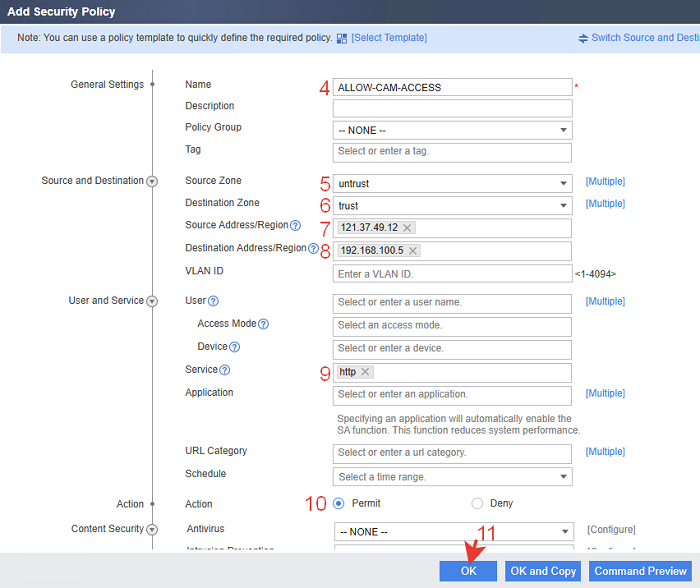Click the Select Template grid icon
The width and height of the screenshot is (700, 588).
[342, 38]
